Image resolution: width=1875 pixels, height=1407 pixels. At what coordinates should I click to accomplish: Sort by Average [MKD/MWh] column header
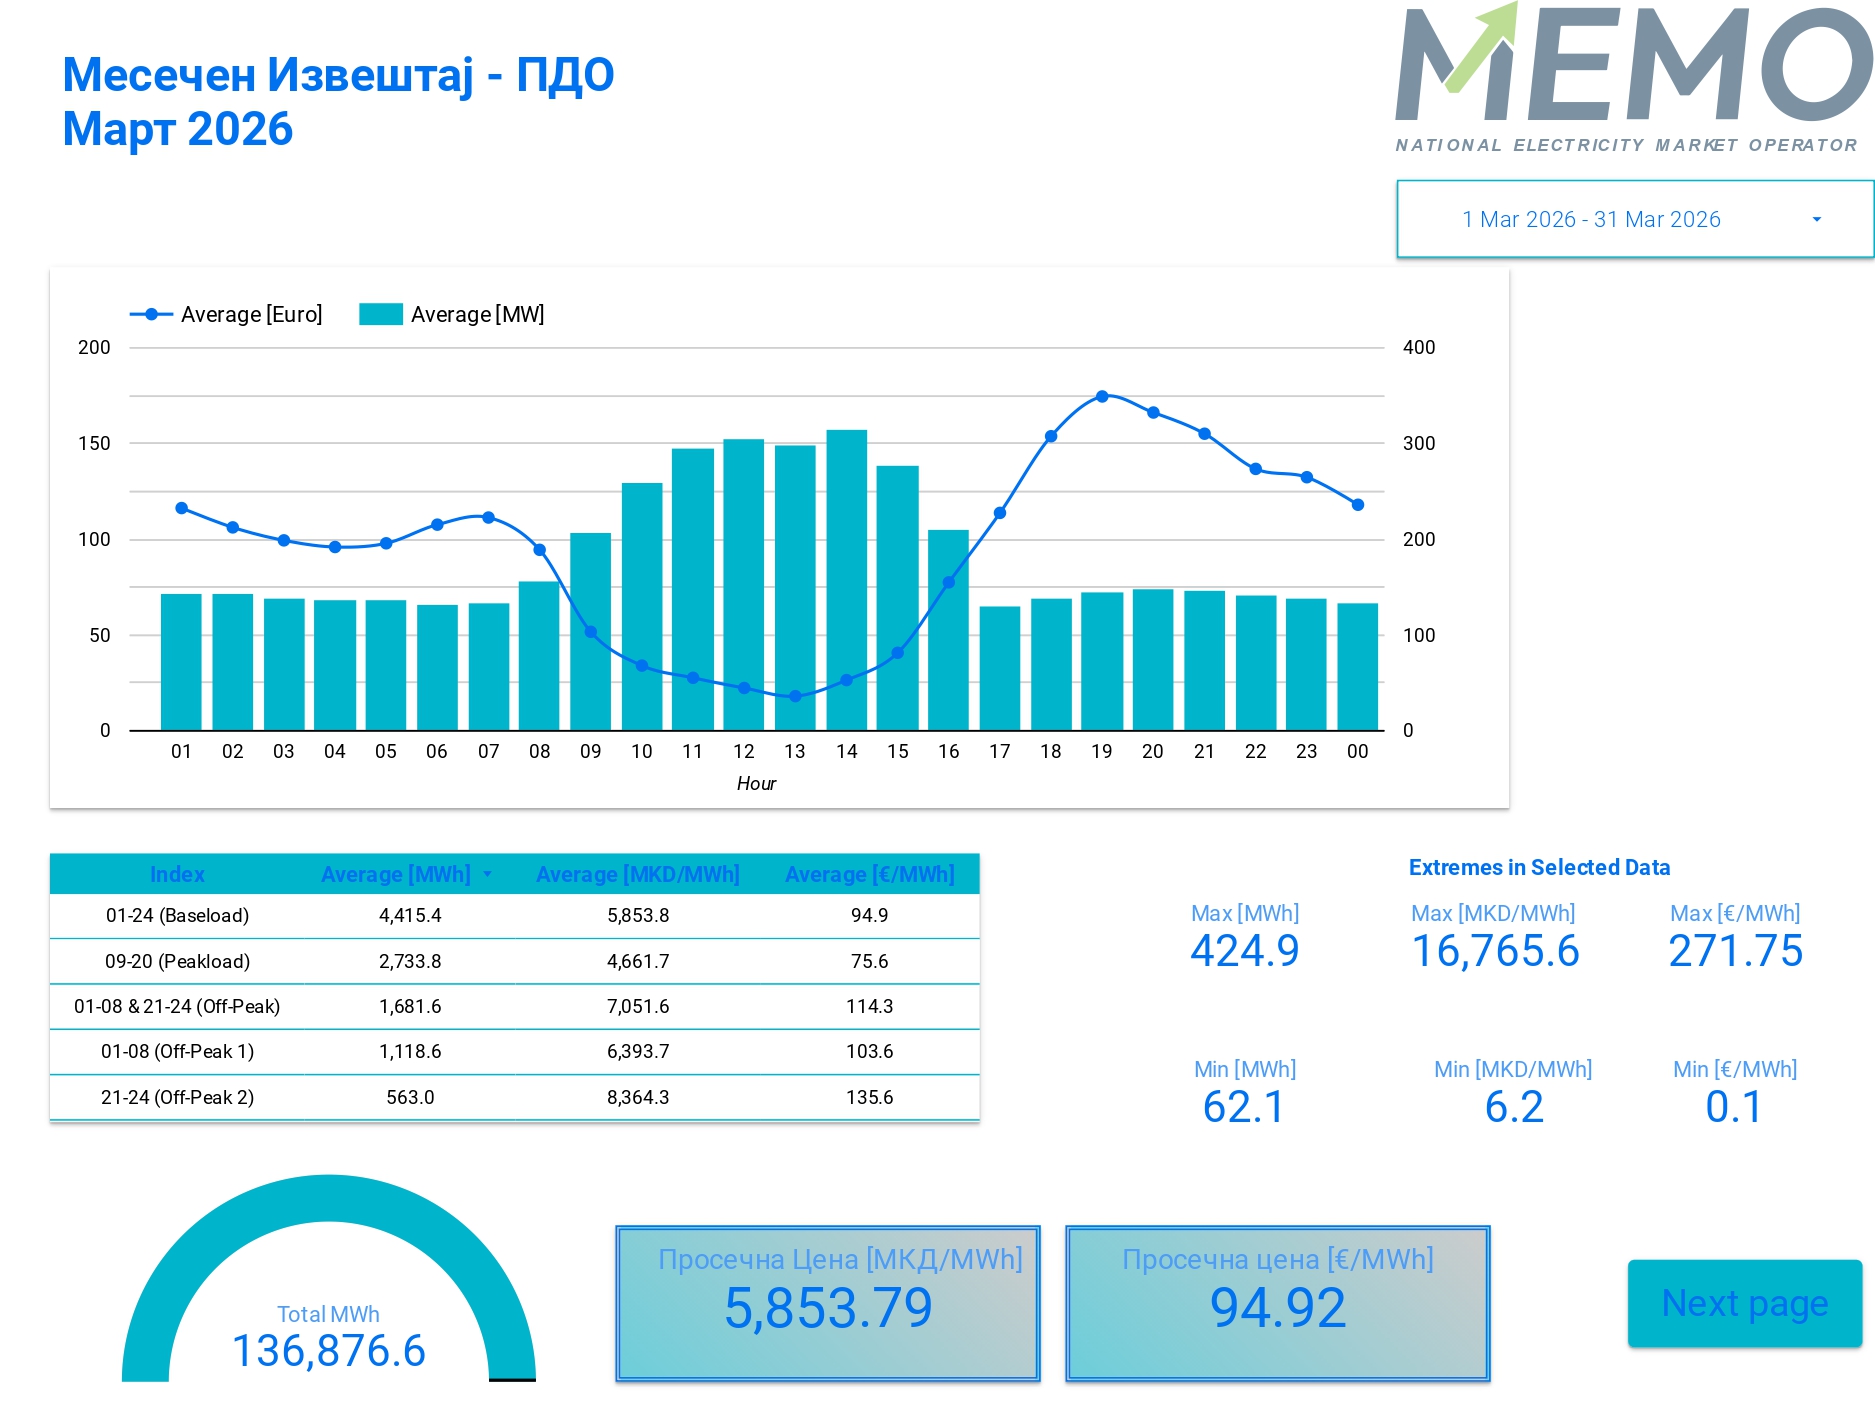[x=637, y=875]
